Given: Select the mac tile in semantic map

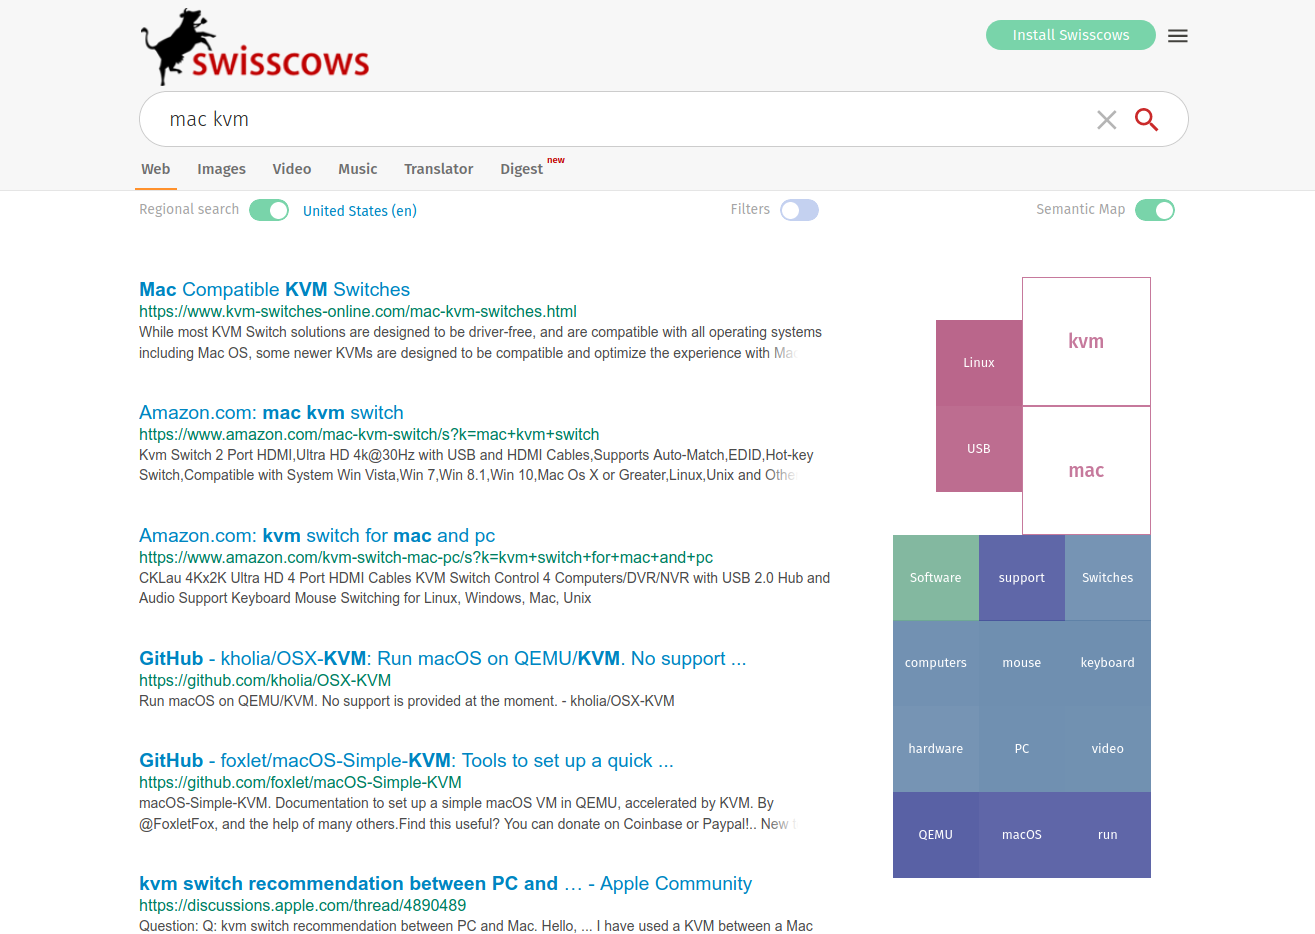Looking at the screenshot, I should tap(1086, 470).
